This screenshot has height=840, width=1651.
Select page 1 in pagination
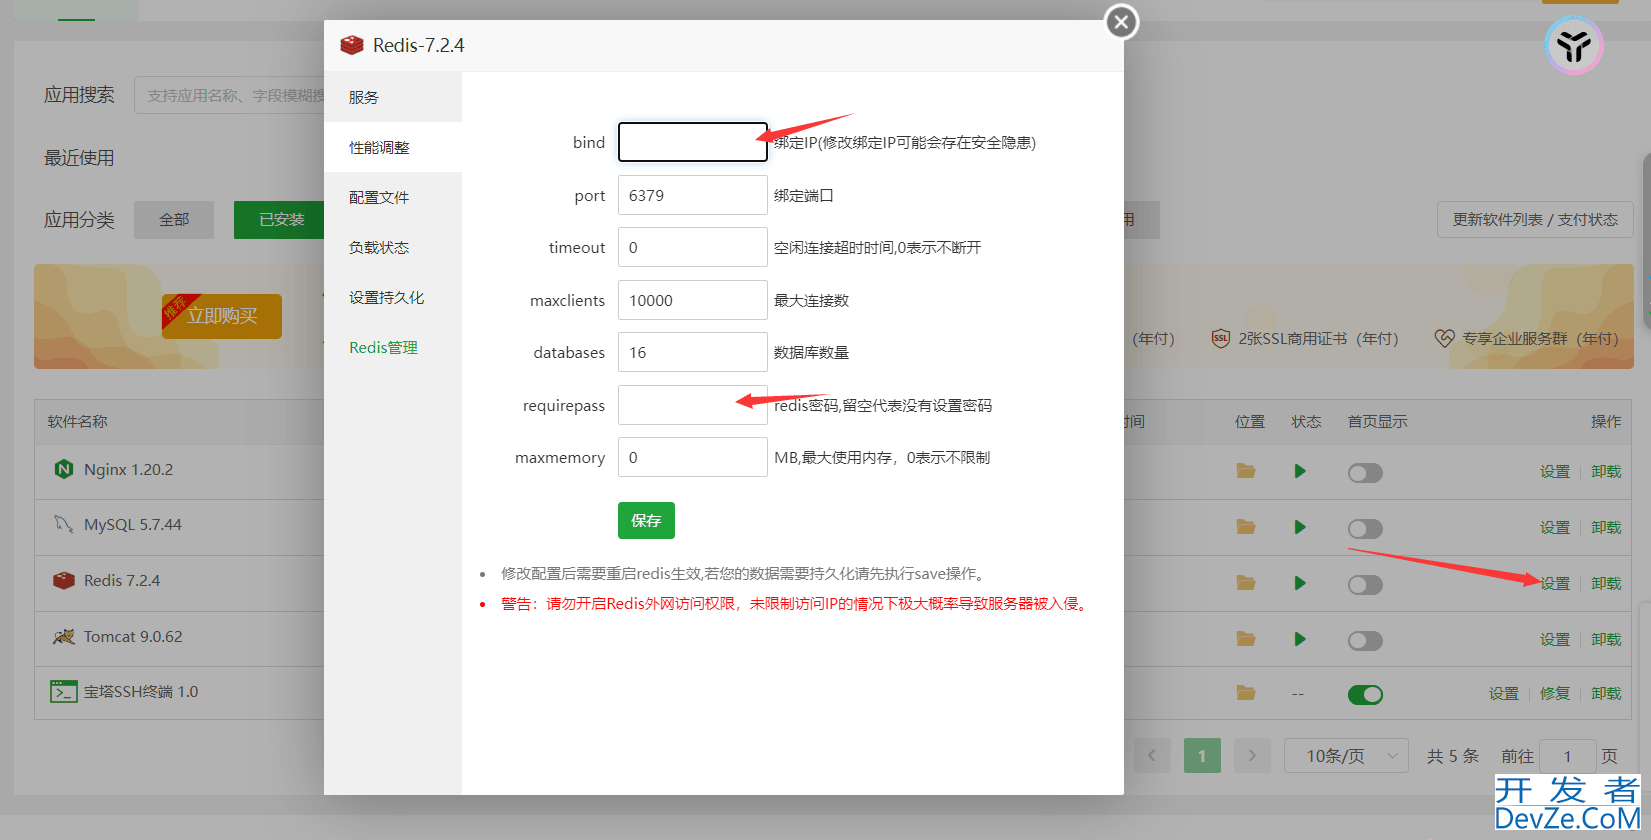coord(1202,756)
